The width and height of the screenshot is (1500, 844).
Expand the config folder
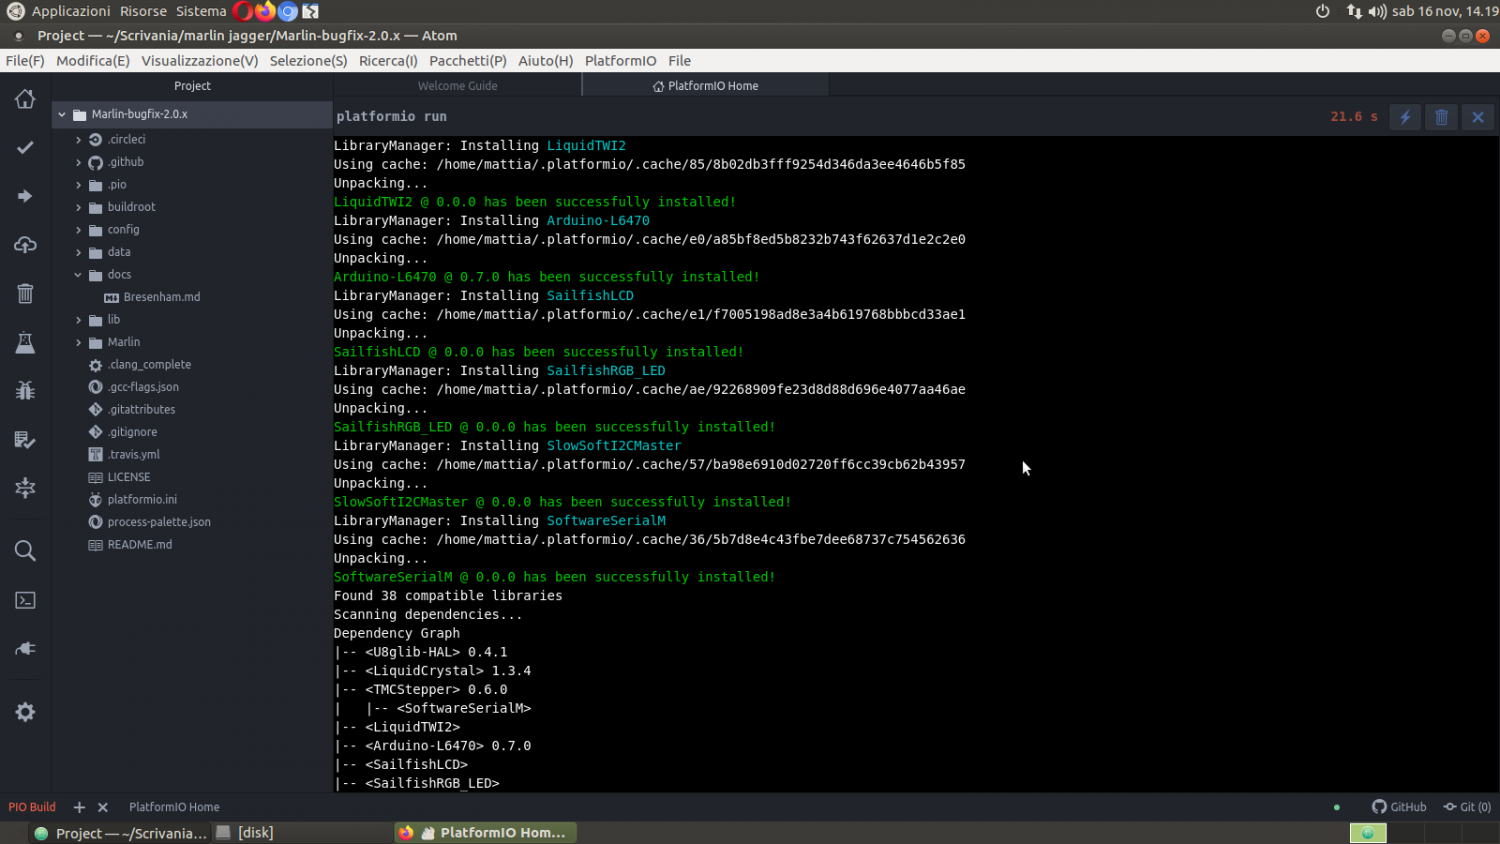pos(79,230)
